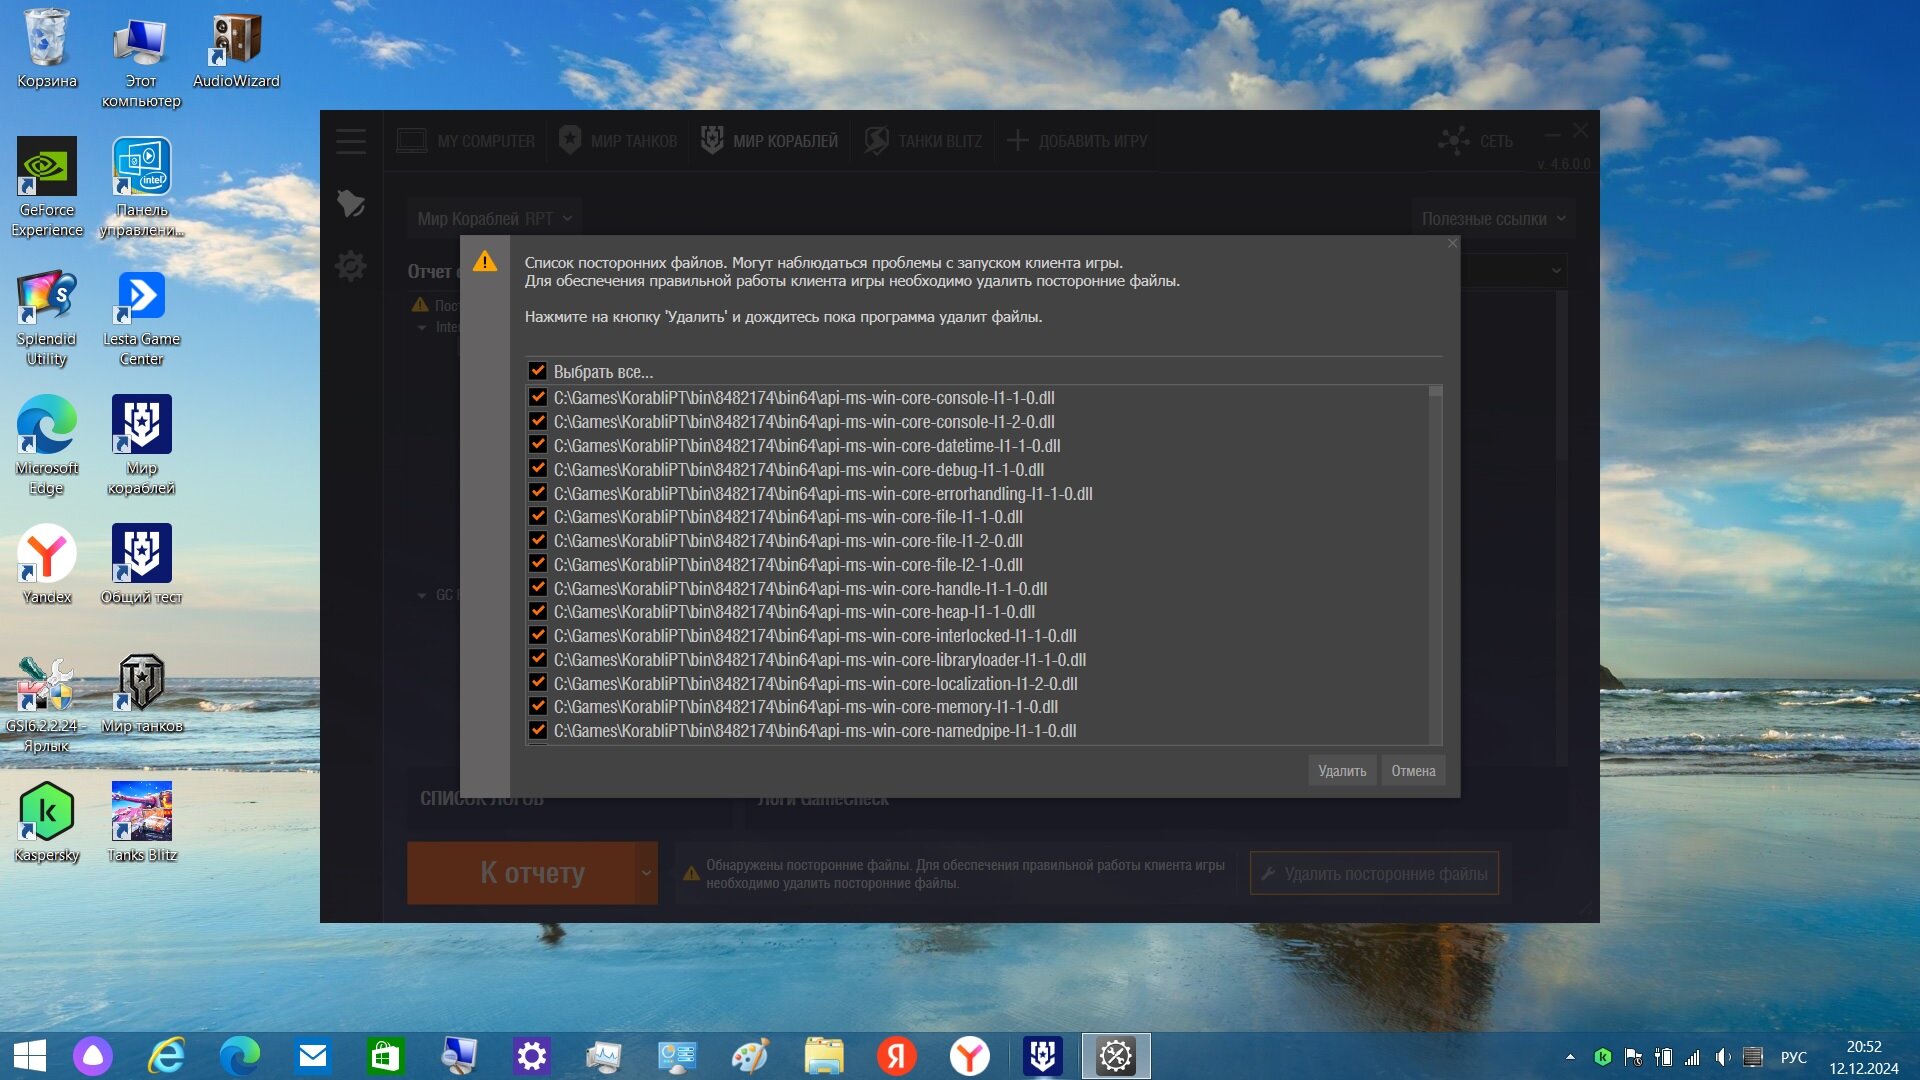
Task: Open the Intel Панель управления shortcut
Action: pos(141,188)
